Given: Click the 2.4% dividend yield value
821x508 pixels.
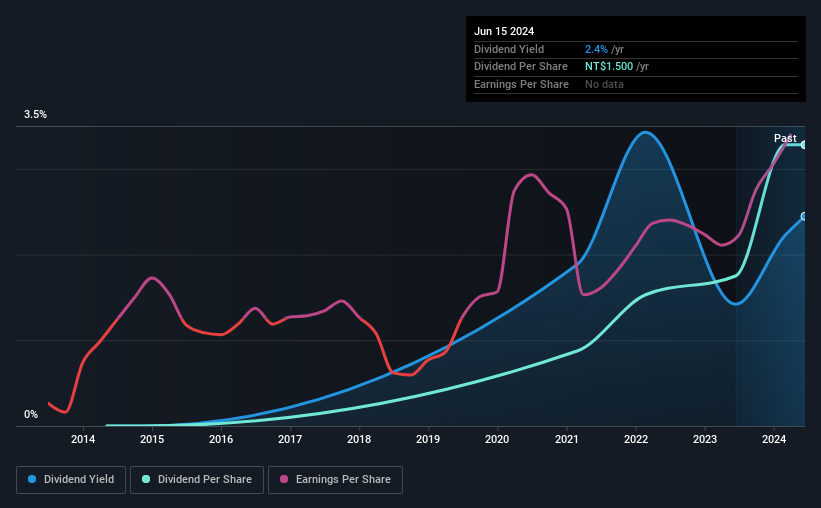Looking at the screenshot, I should click(596, 49).
